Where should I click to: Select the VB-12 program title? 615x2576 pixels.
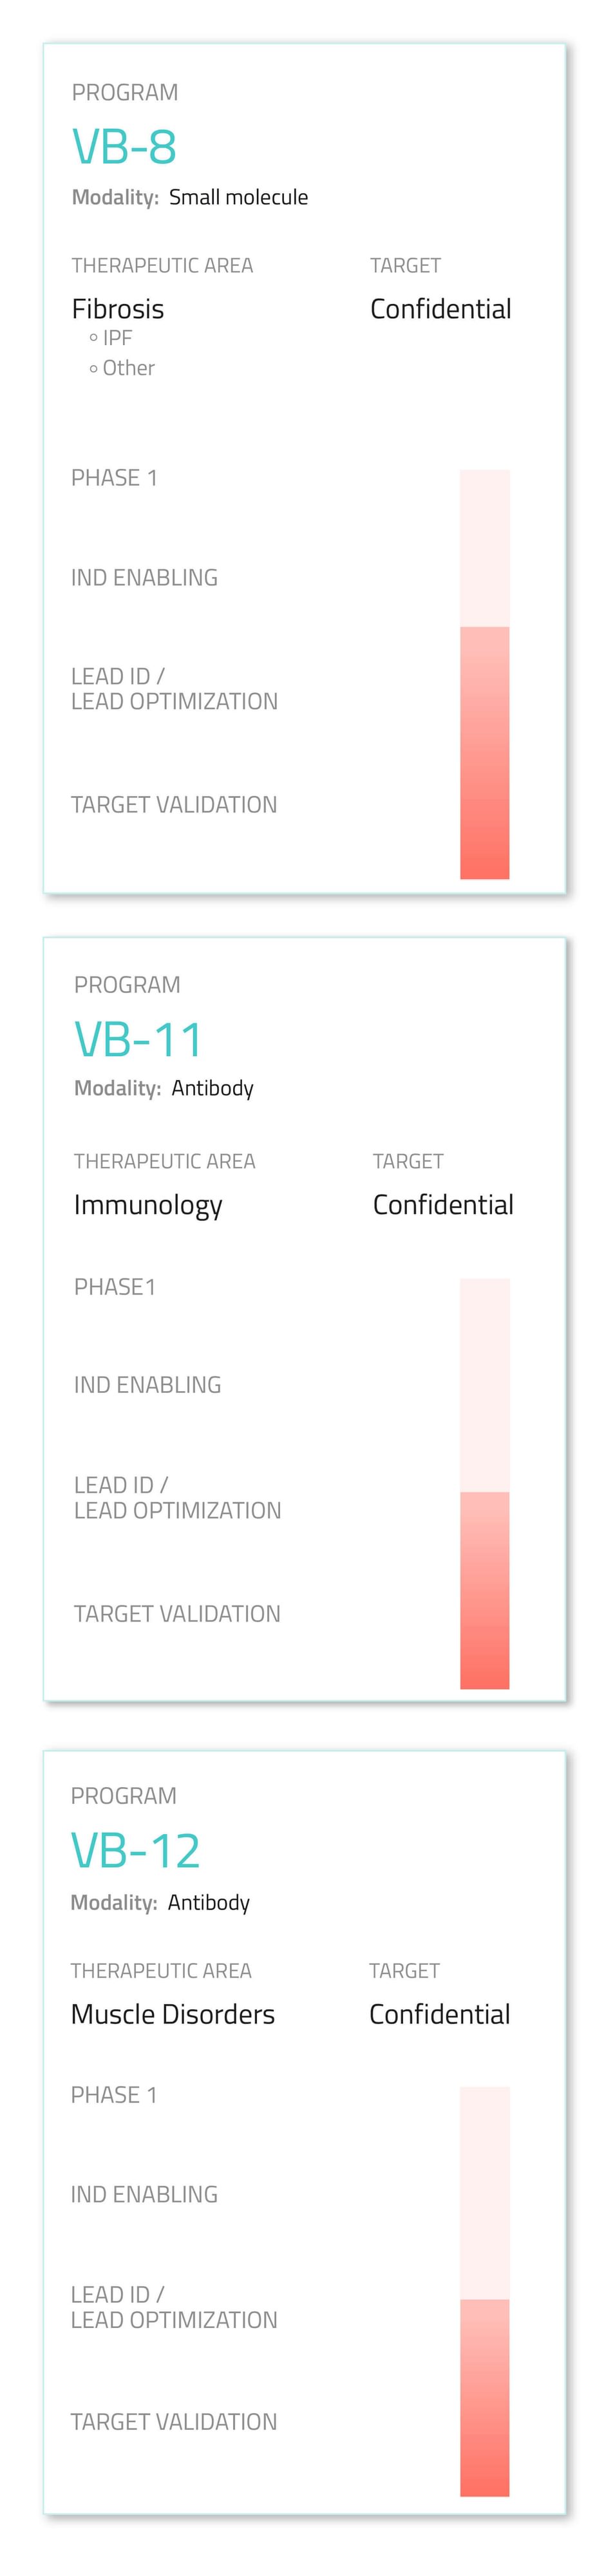pos(135,1851)
